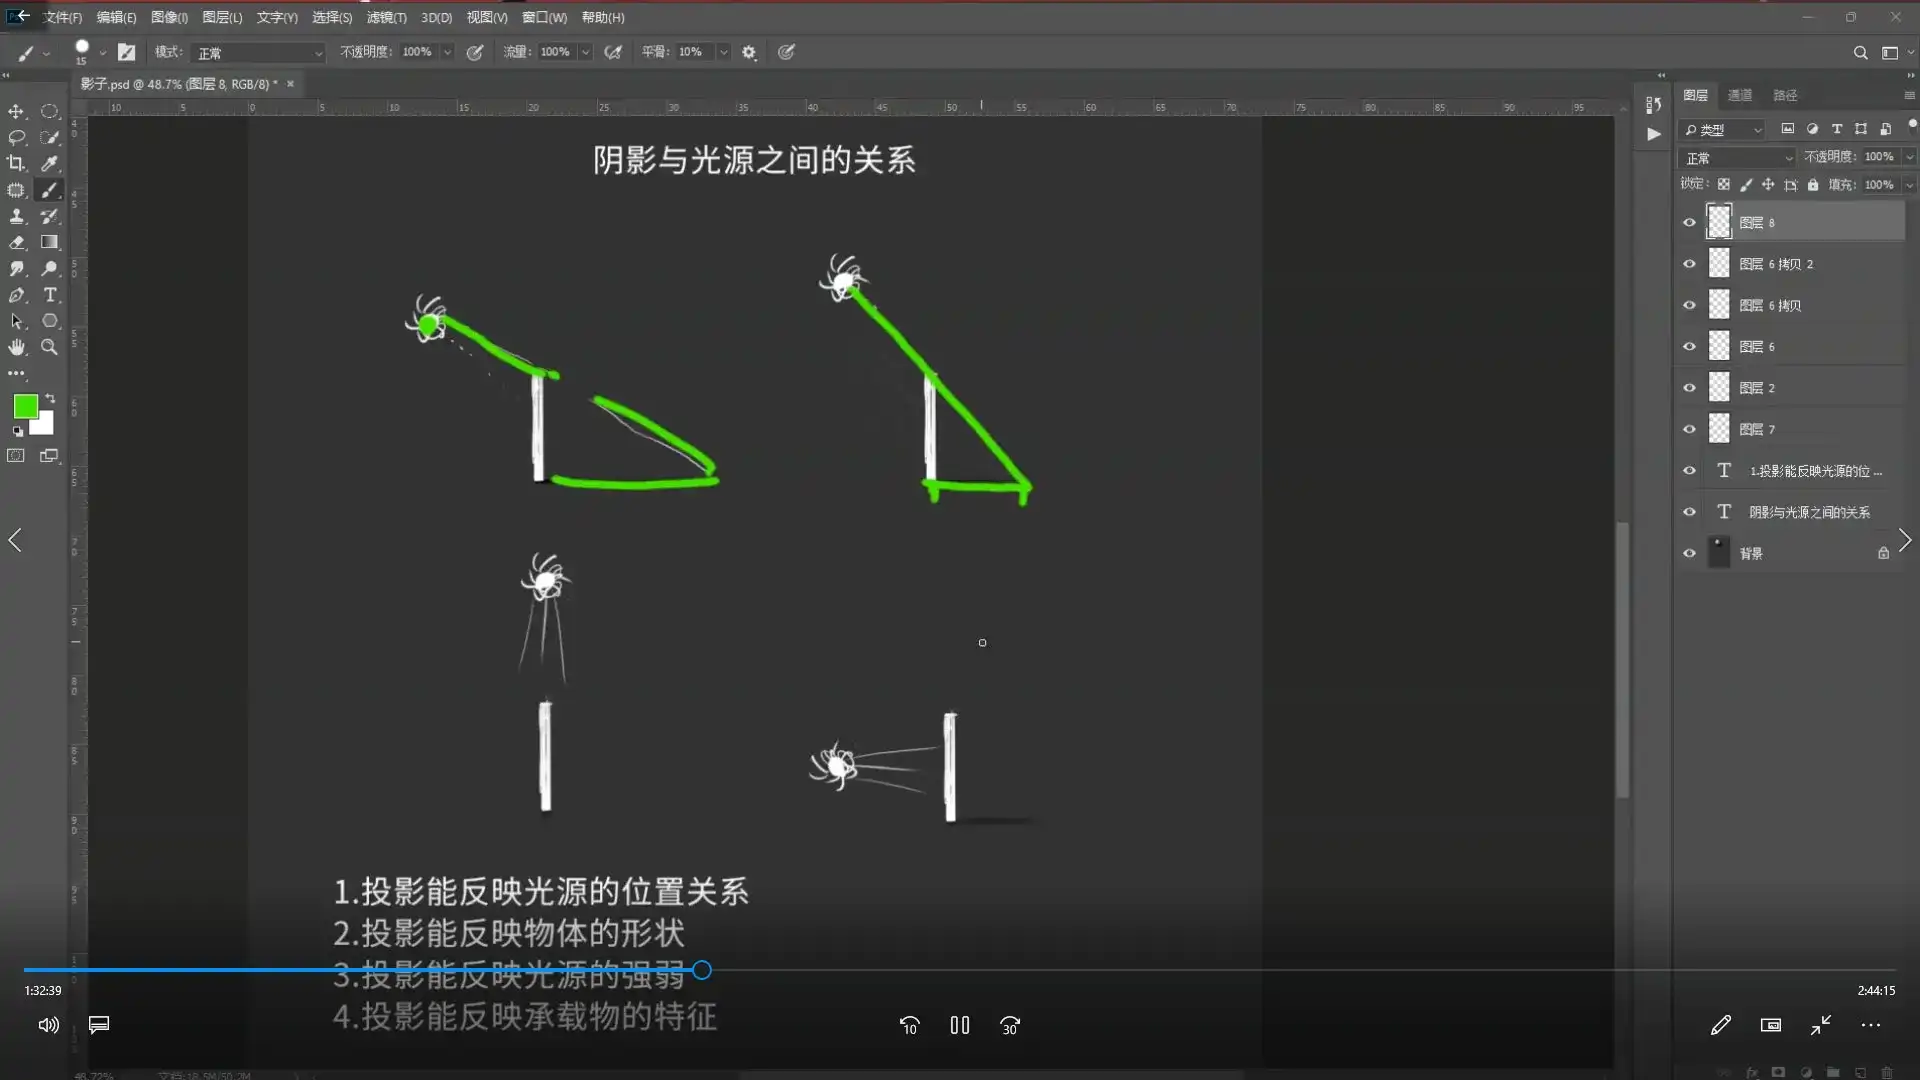Hide the 背景 layer

1689,552
